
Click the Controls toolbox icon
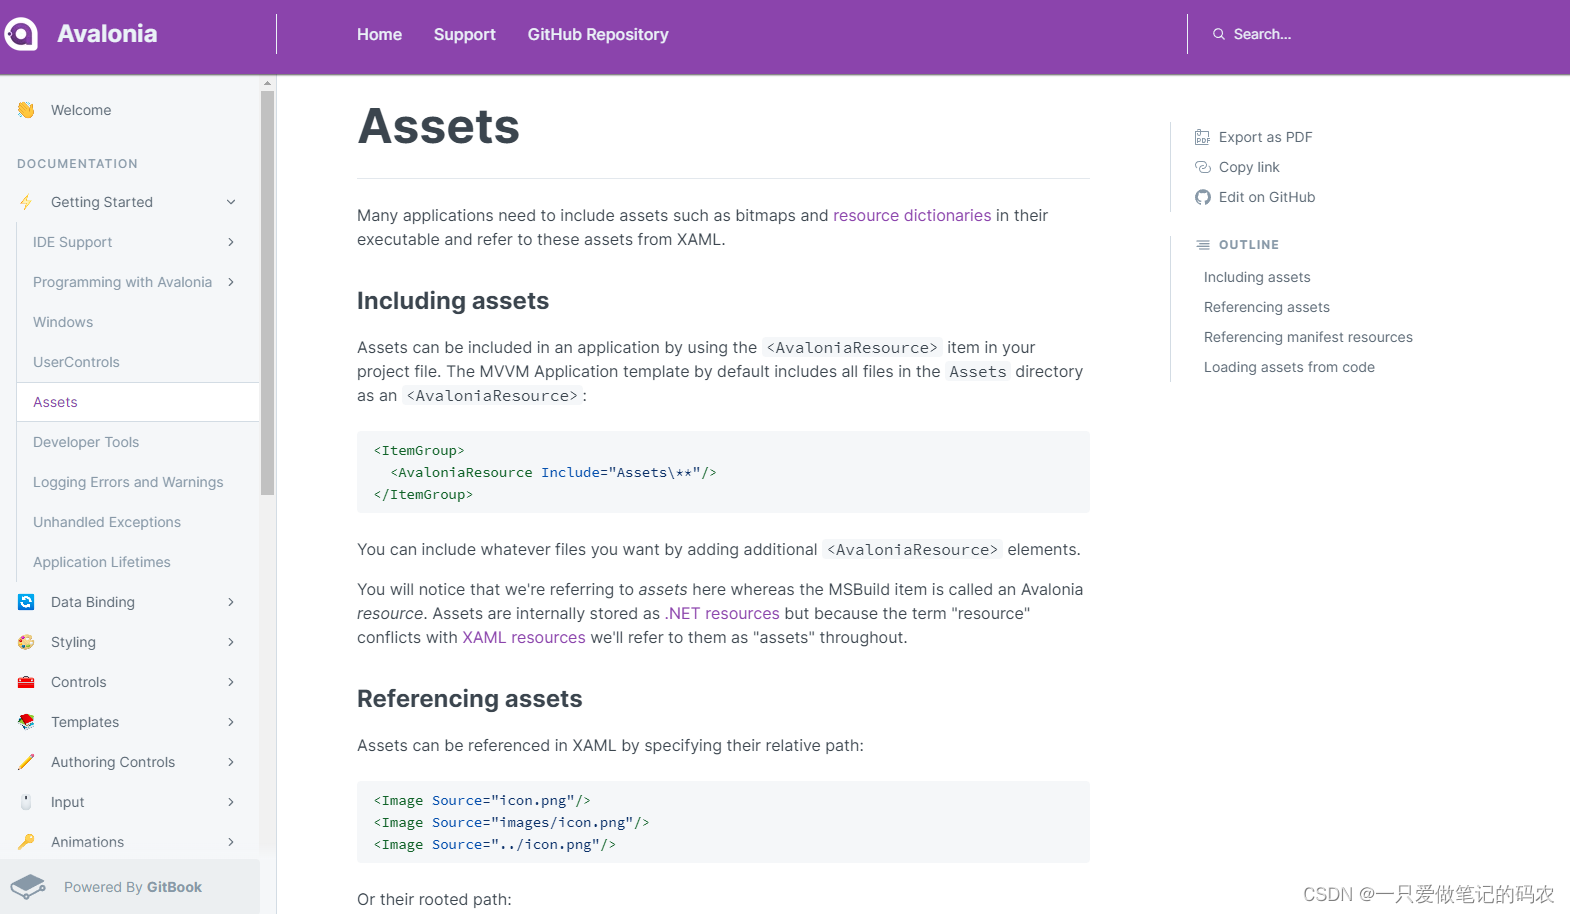pos(26,682)
